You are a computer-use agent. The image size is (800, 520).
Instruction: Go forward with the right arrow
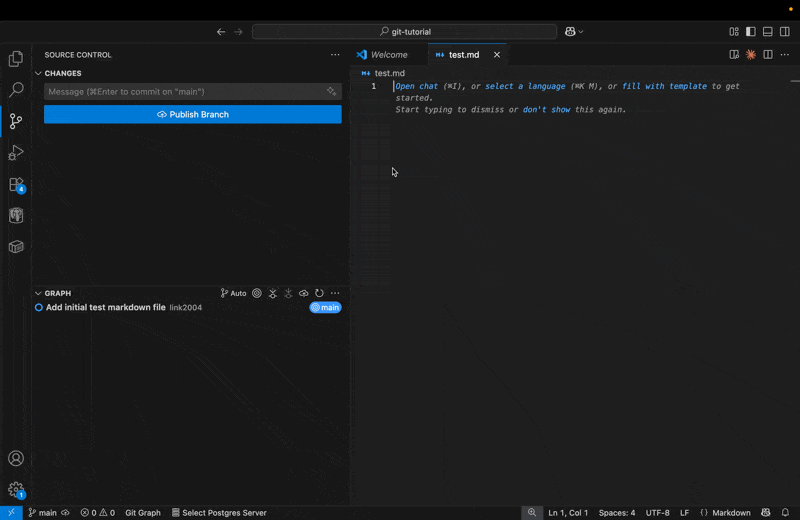238,32
